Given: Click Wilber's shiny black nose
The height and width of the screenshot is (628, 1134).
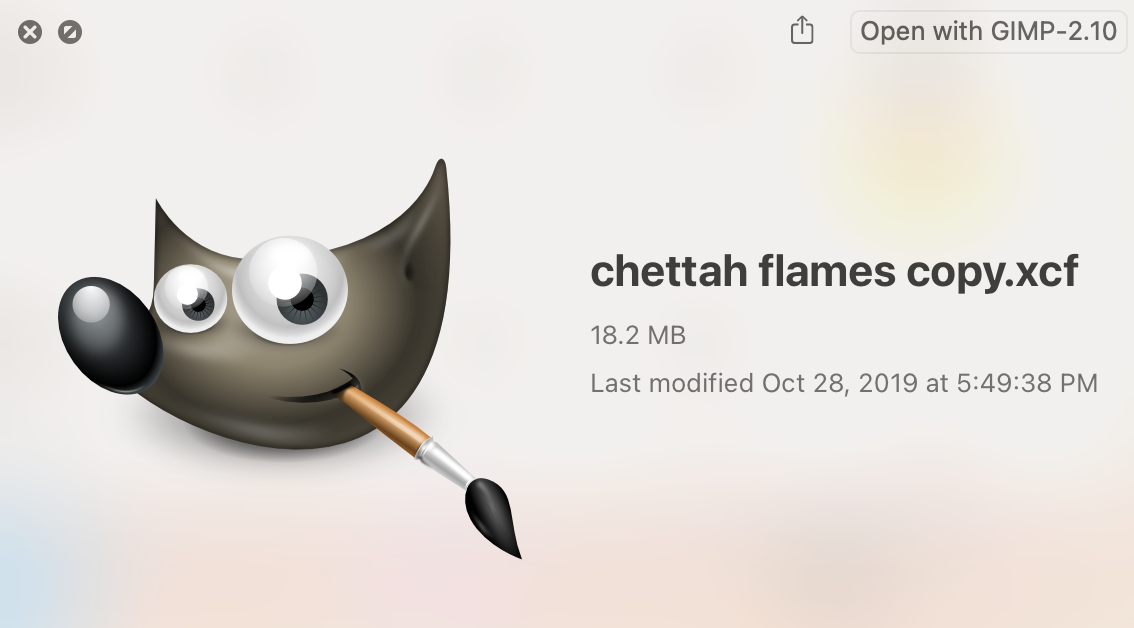Looking at the screenshot, I should (x=110, y=334).
